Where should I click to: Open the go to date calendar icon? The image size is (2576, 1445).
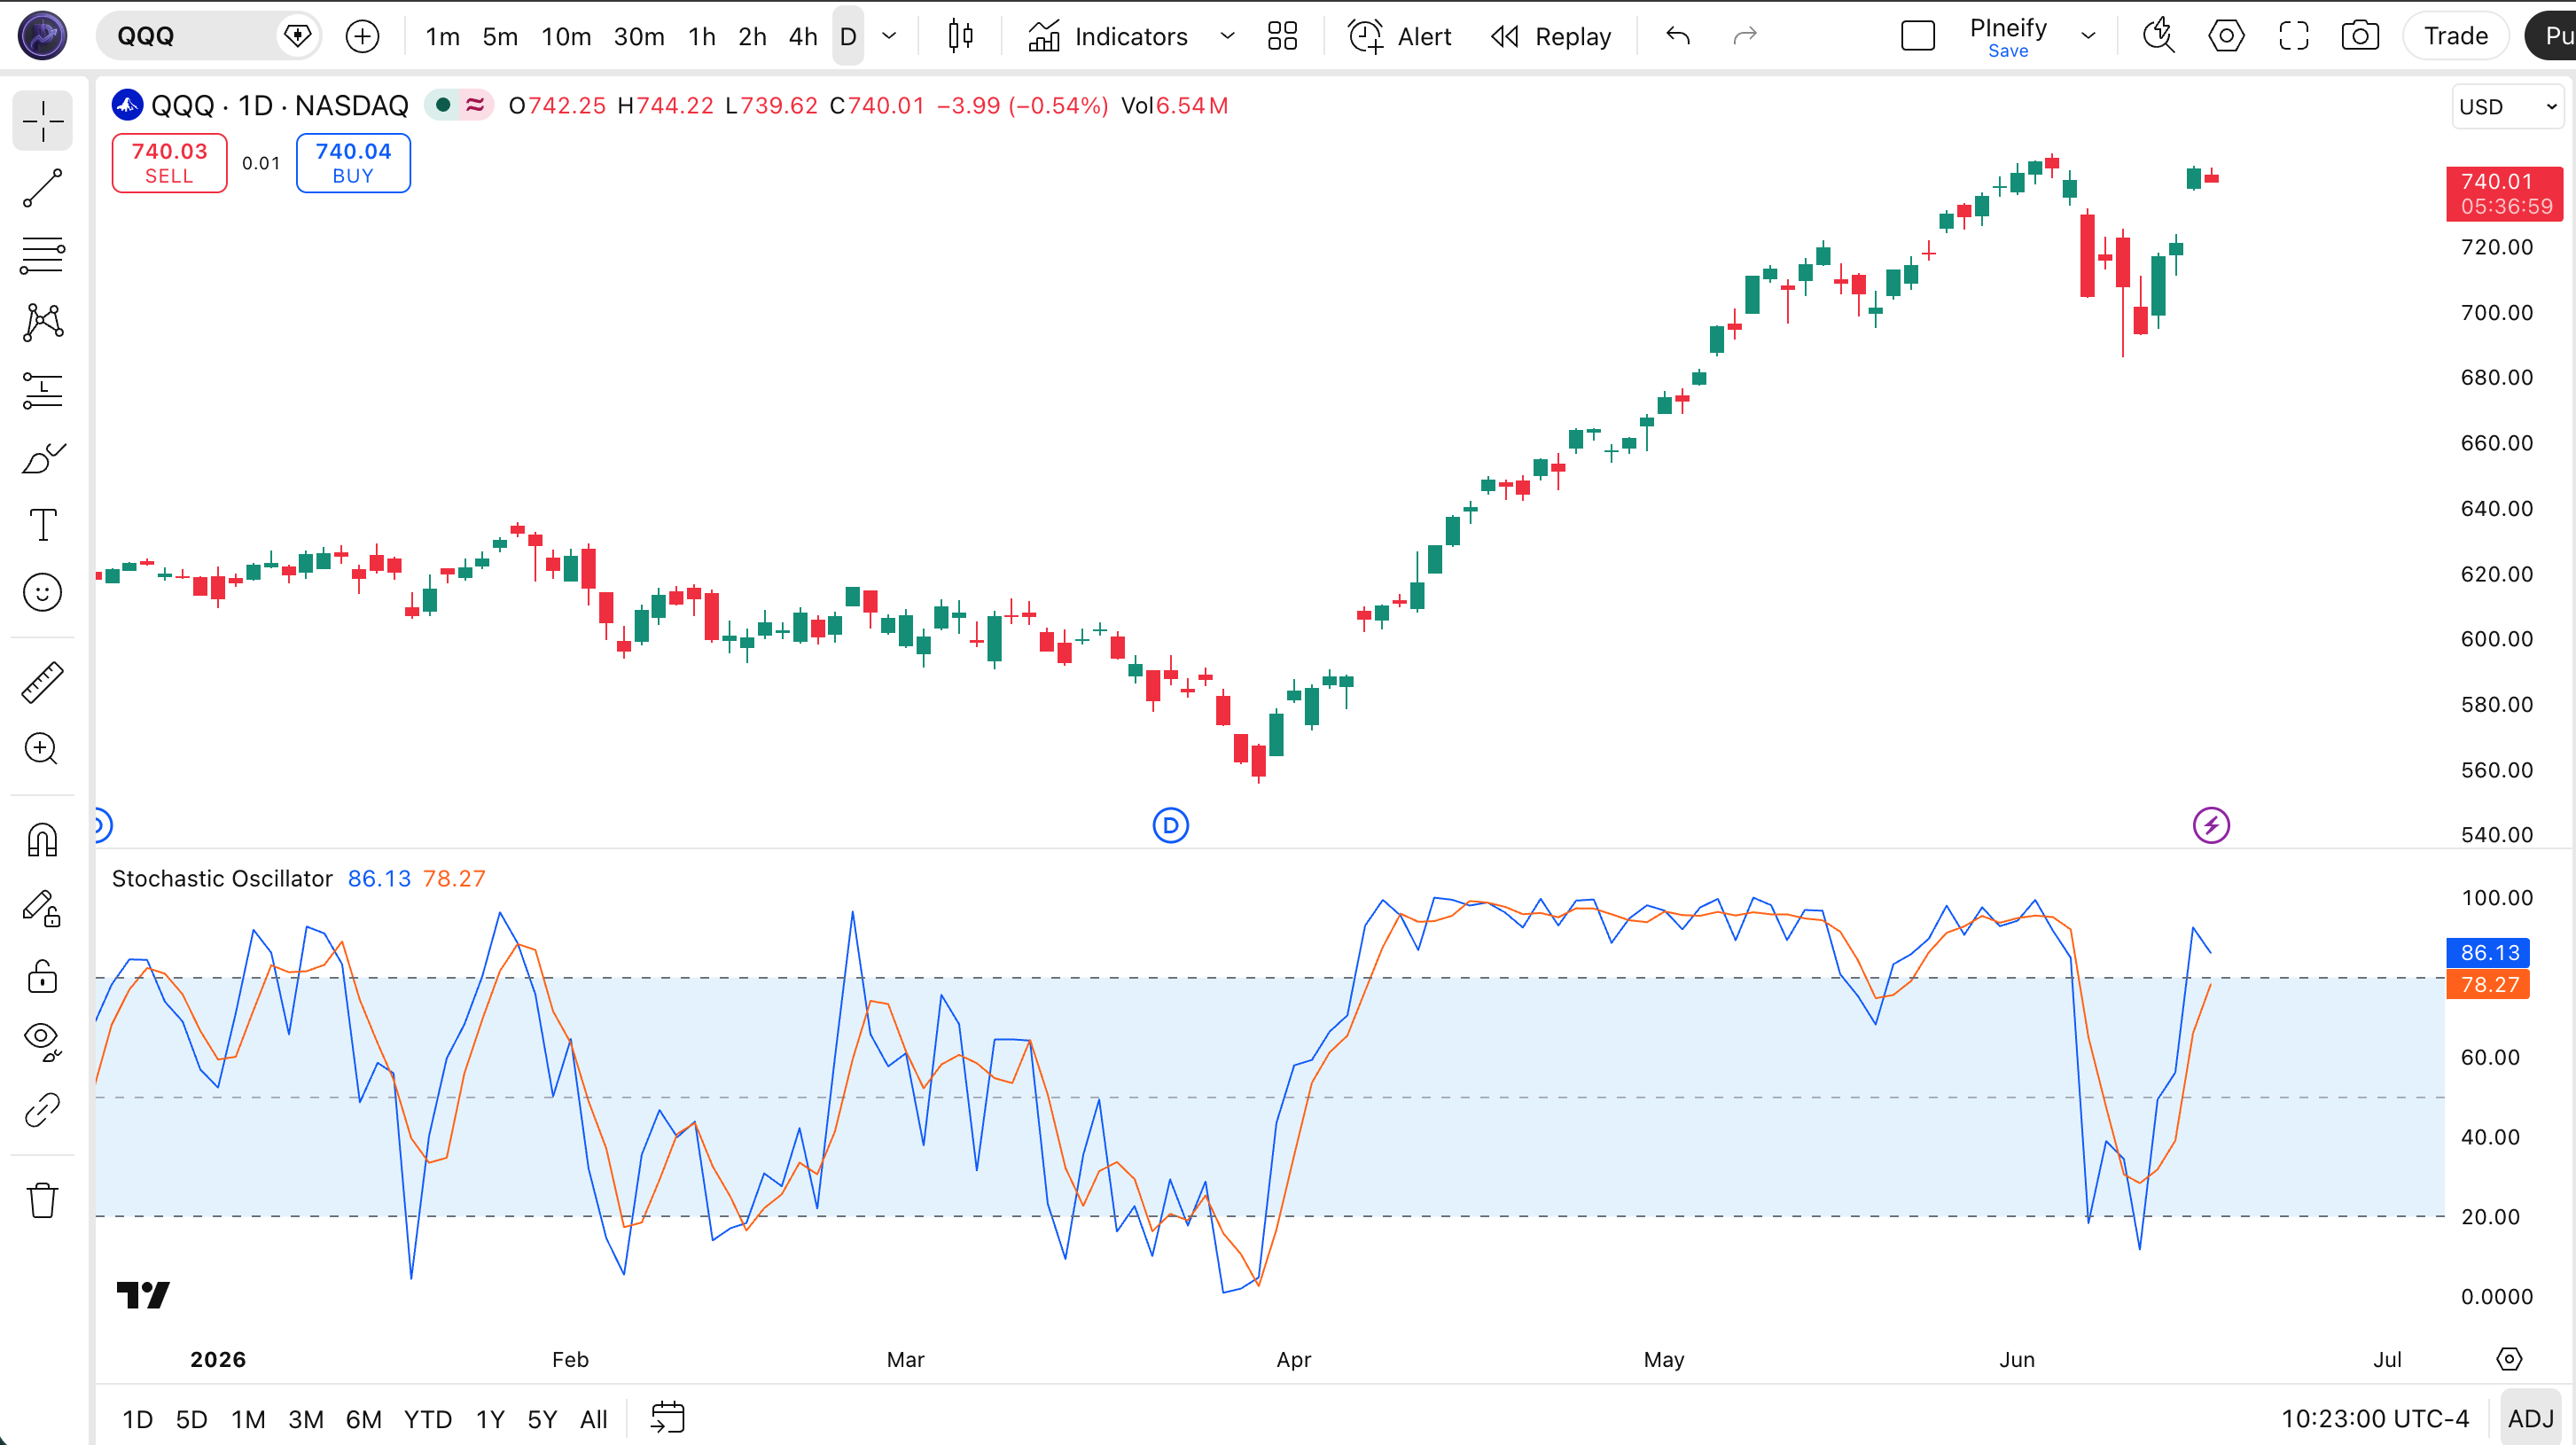(667, 1418)
